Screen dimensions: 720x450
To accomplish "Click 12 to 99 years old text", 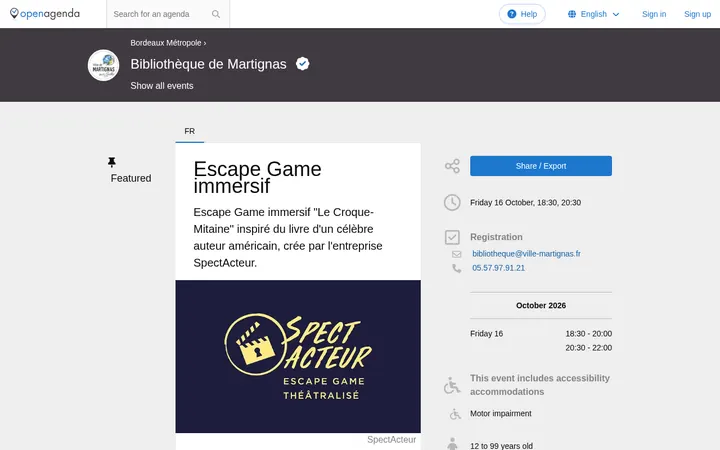I will (x=501, y=445).
